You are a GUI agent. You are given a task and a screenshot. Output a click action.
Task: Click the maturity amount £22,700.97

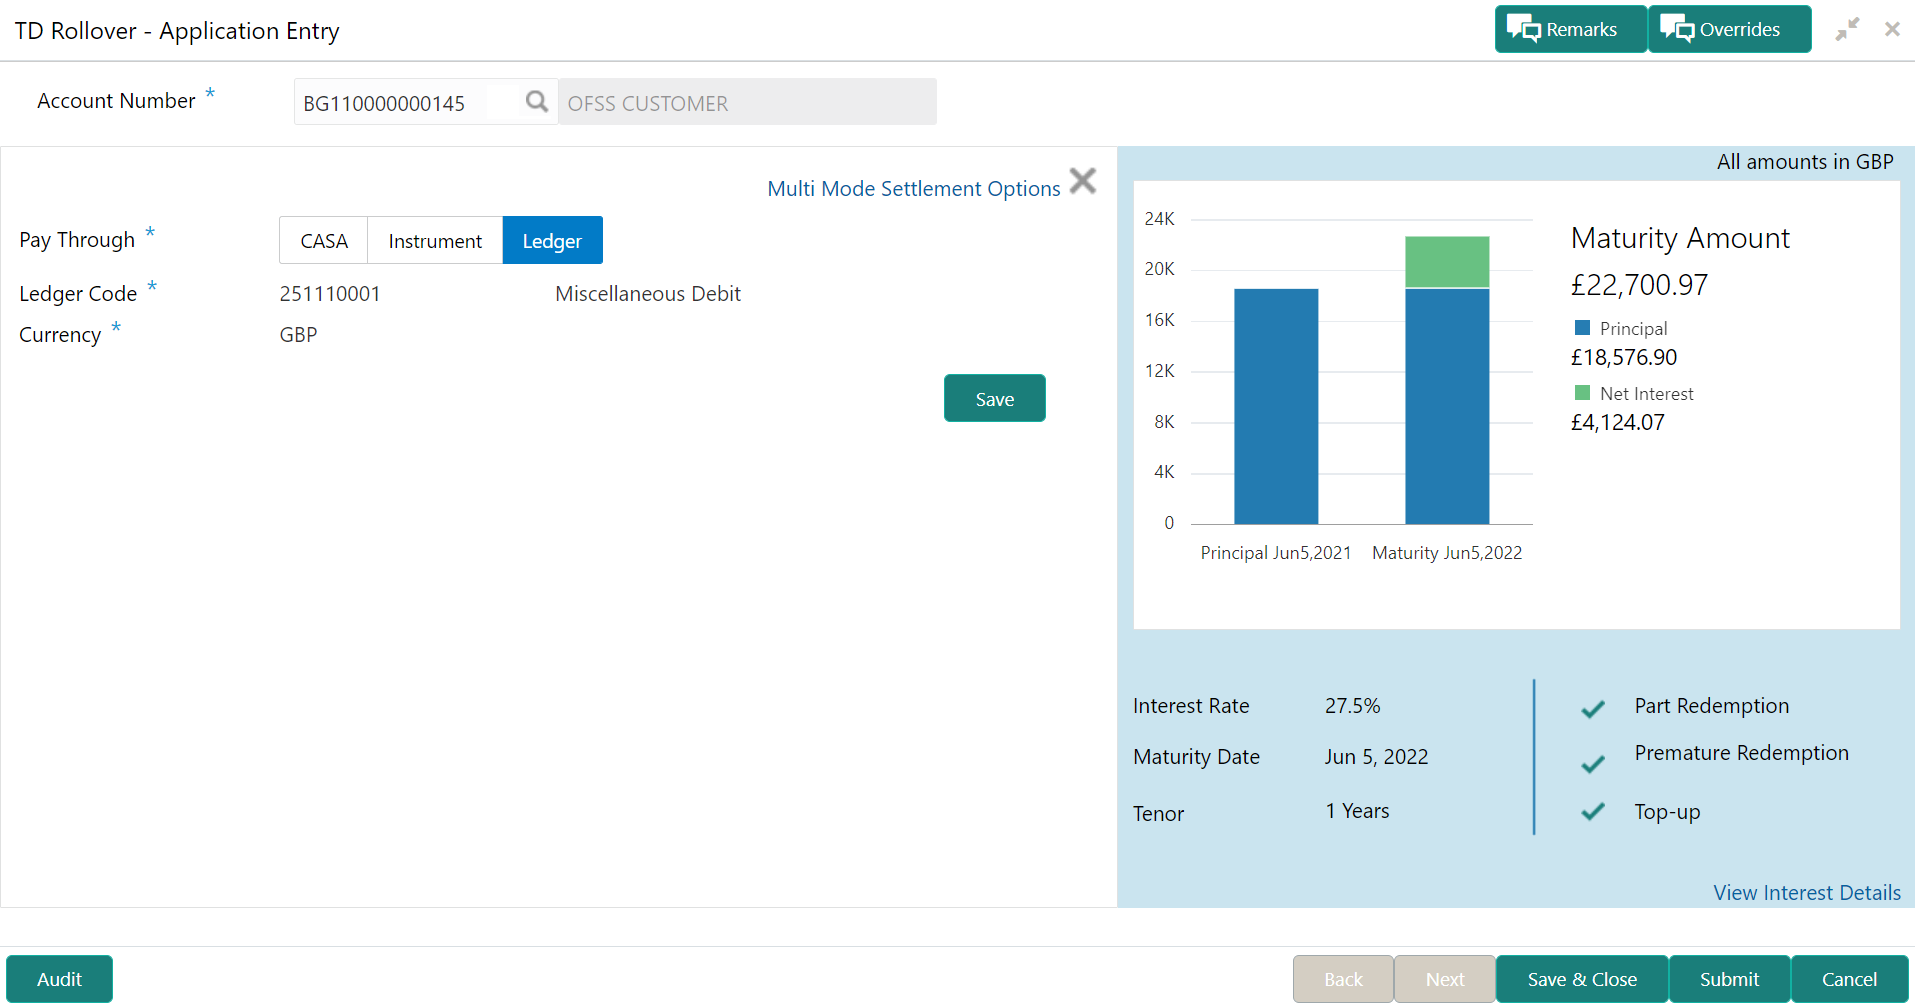point(1639,285)
